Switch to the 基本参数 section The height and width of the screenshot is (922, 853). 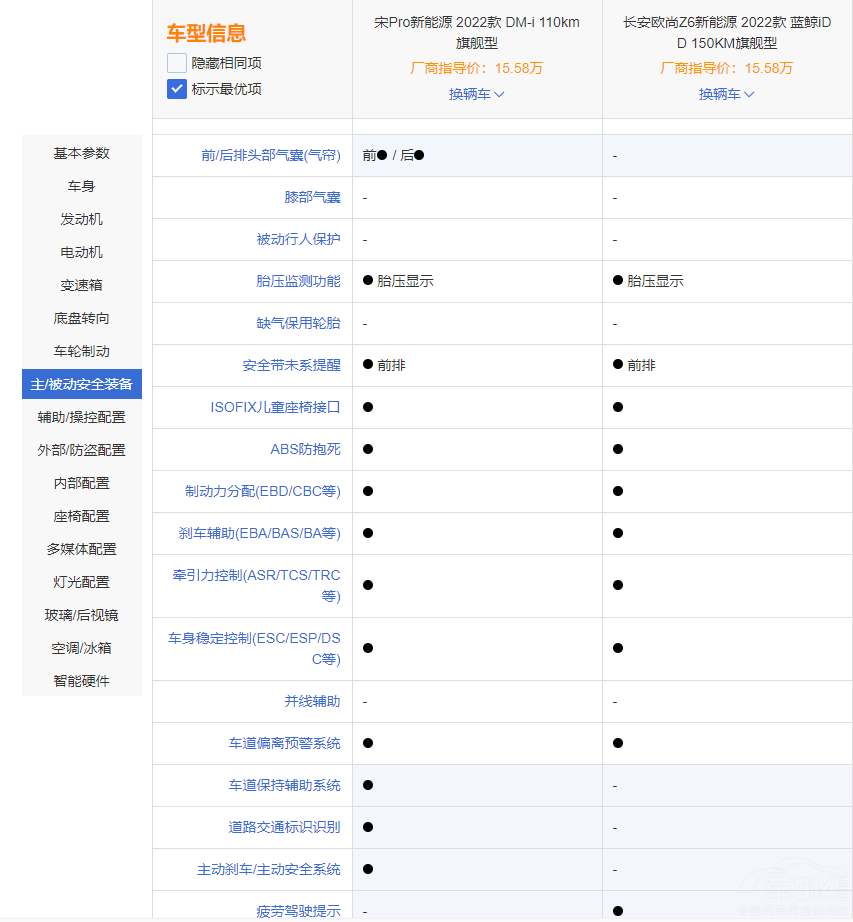pyautogui.click(x=82, y=153)
